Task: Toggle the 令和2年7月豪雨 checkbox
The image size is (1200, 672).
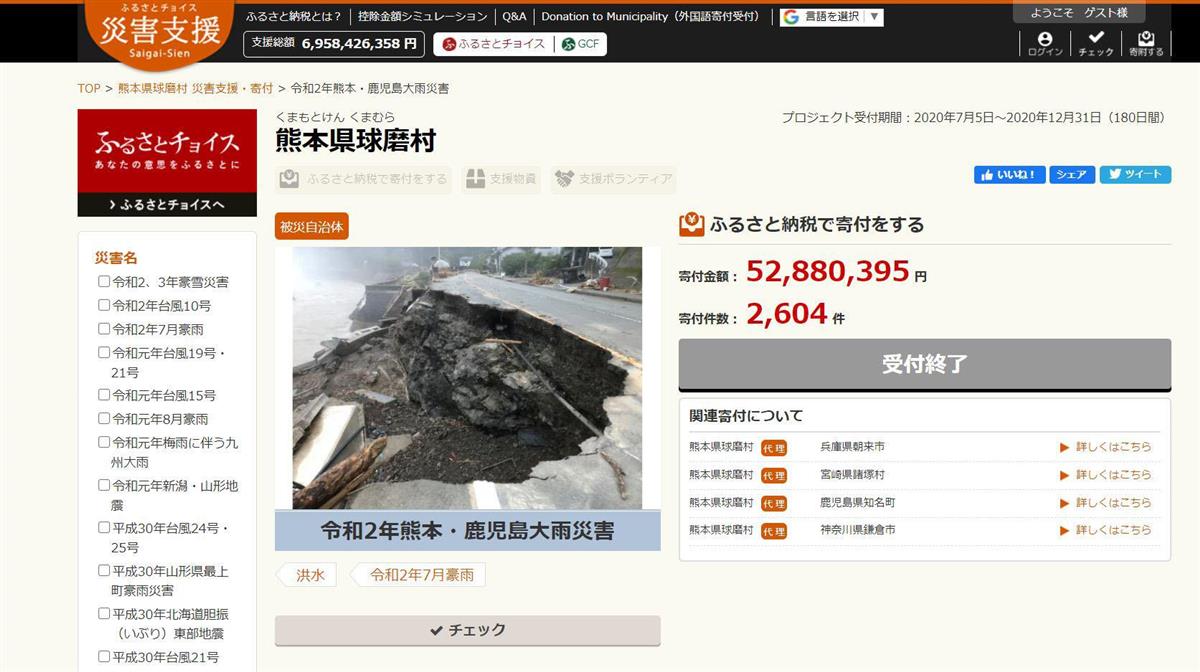Action: click(x=104, y=328)
